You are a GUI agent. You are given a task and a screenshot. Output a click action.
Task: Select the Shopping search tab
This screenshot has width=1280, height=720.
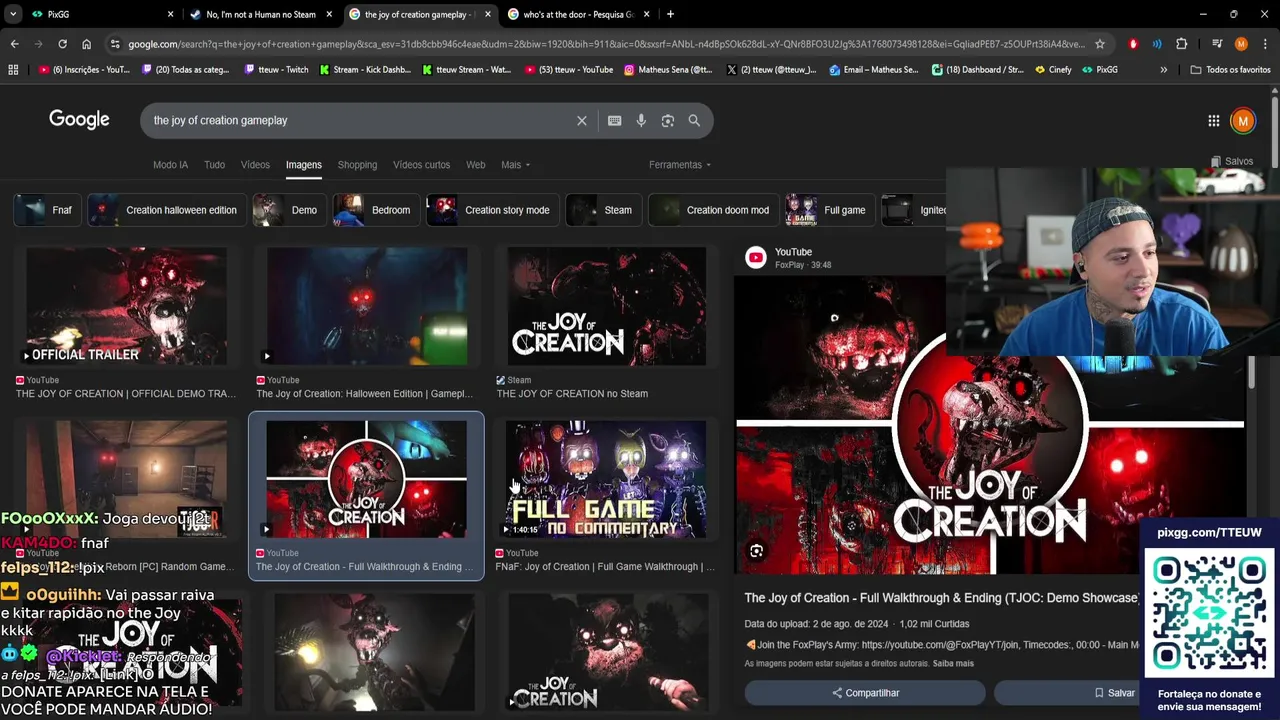357,165
